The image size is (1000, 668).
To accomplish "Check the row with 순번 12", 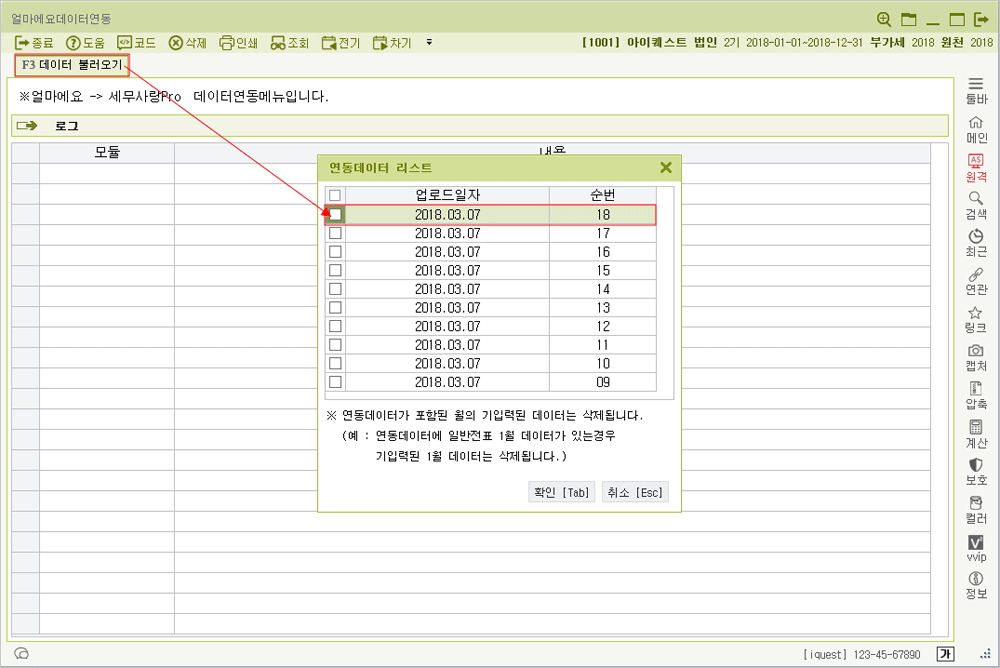I will click(x=335, y=326).
